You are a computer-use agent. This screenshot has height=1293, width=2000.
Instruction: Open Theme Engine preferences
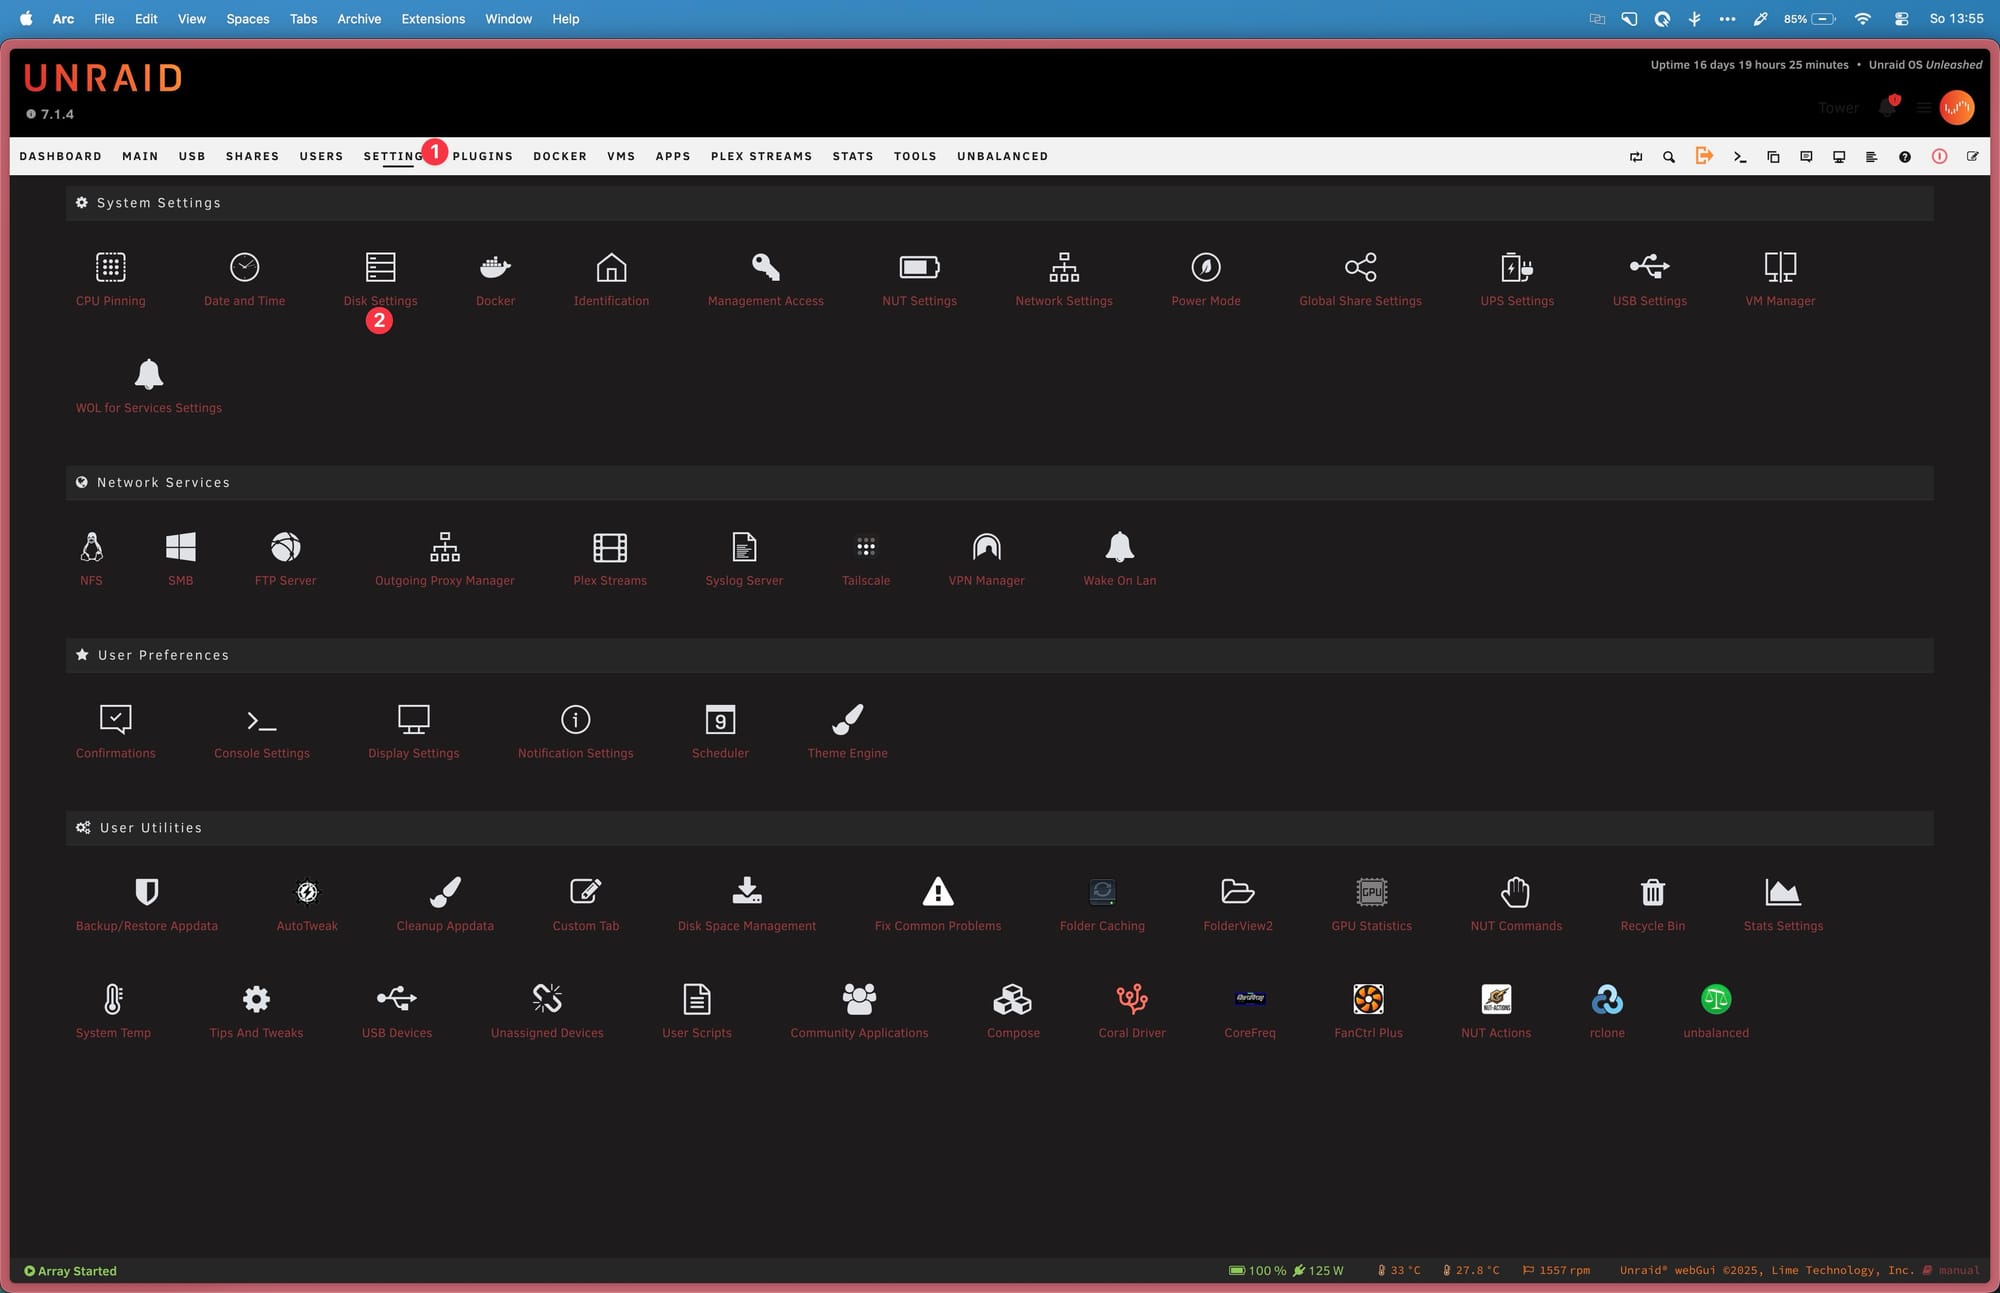pyautogui.click(x=847, y=720)
